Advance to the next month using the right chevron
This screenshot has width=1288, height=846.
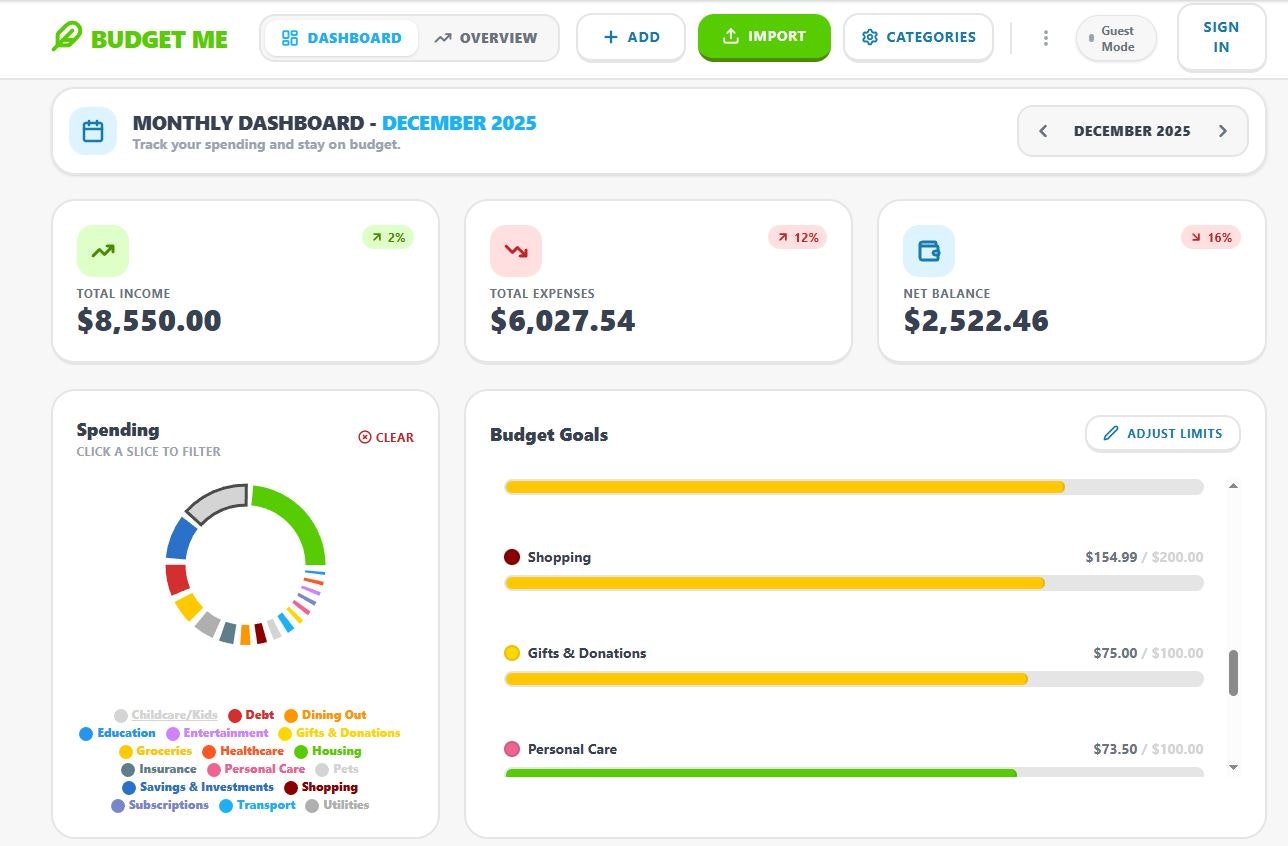tap(1223, 130)
